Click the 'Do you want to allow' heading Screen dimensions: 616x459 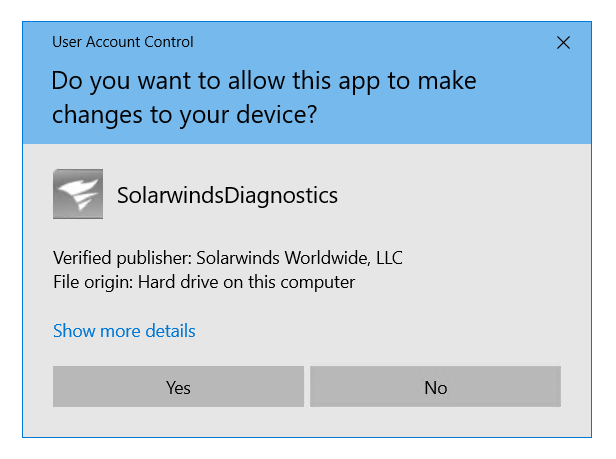pyautogui.click(x=264, y=80)
